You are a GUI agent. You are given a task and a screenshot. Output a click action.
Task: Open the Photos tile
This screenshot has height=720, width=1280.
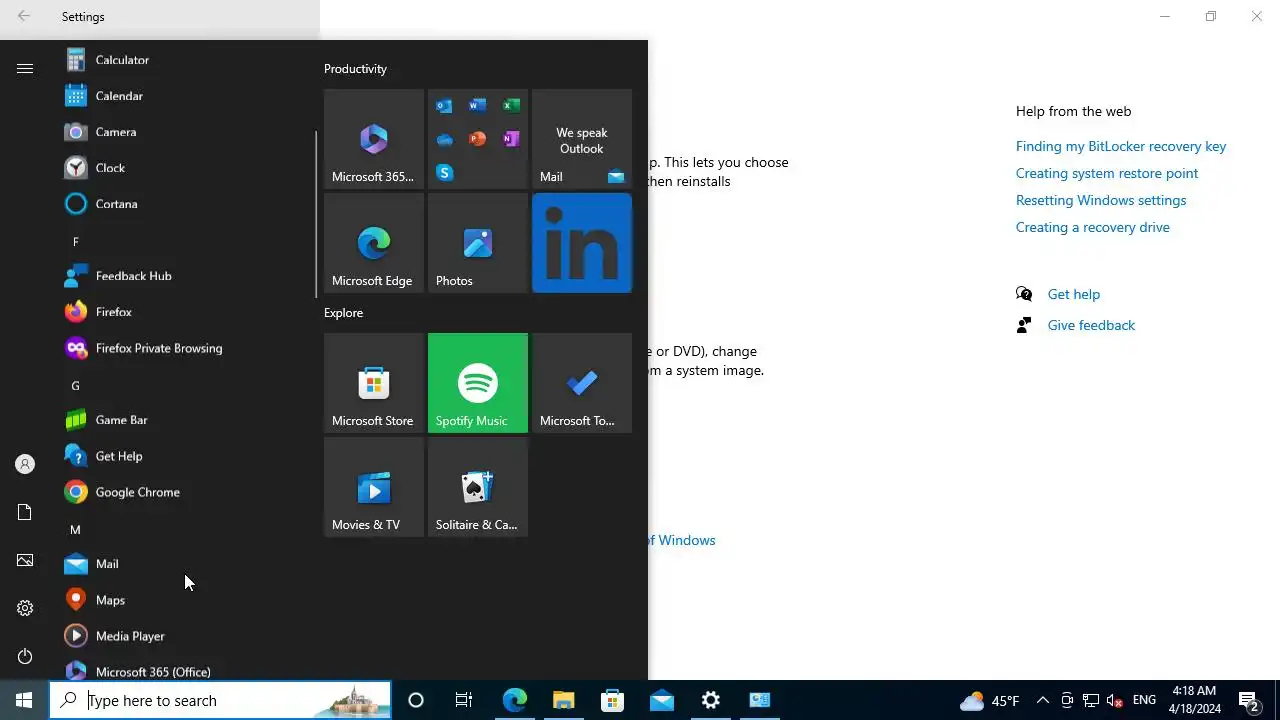click(x=478, y=243)
